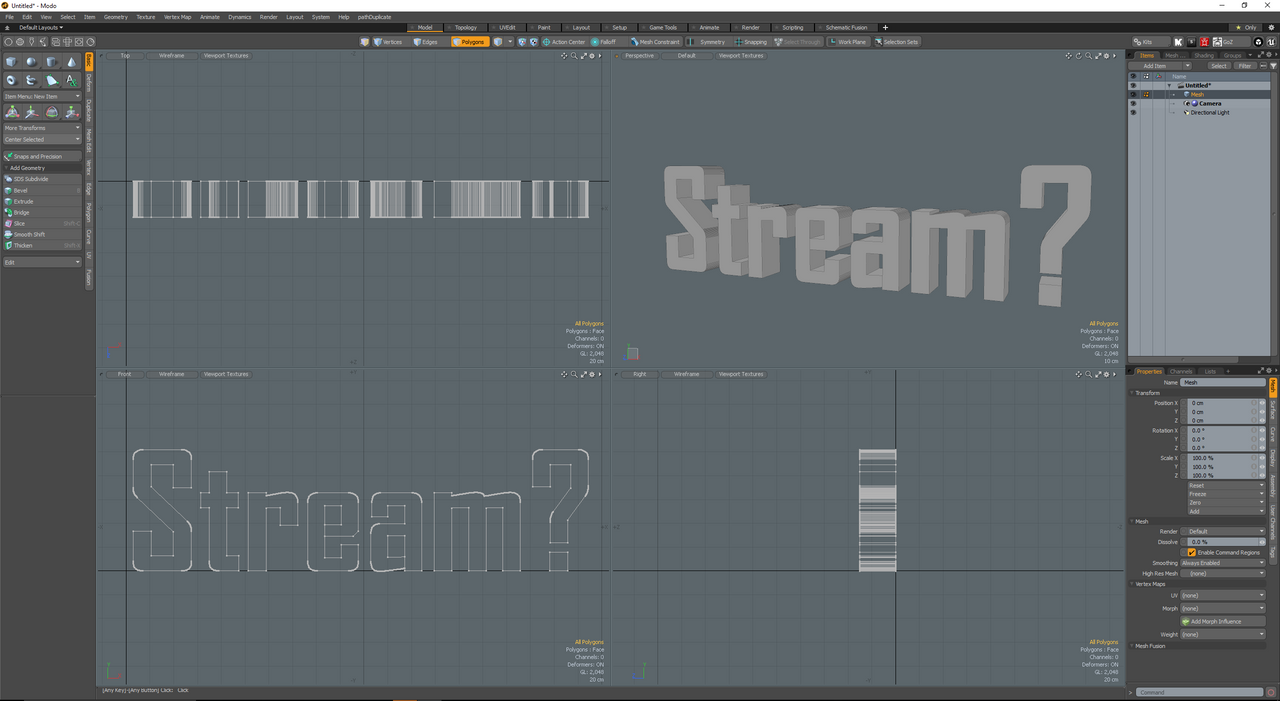Screen dimensions: 1280x701
Task: Open the Smoothing dropdown
Action: tap(1222, 563)
